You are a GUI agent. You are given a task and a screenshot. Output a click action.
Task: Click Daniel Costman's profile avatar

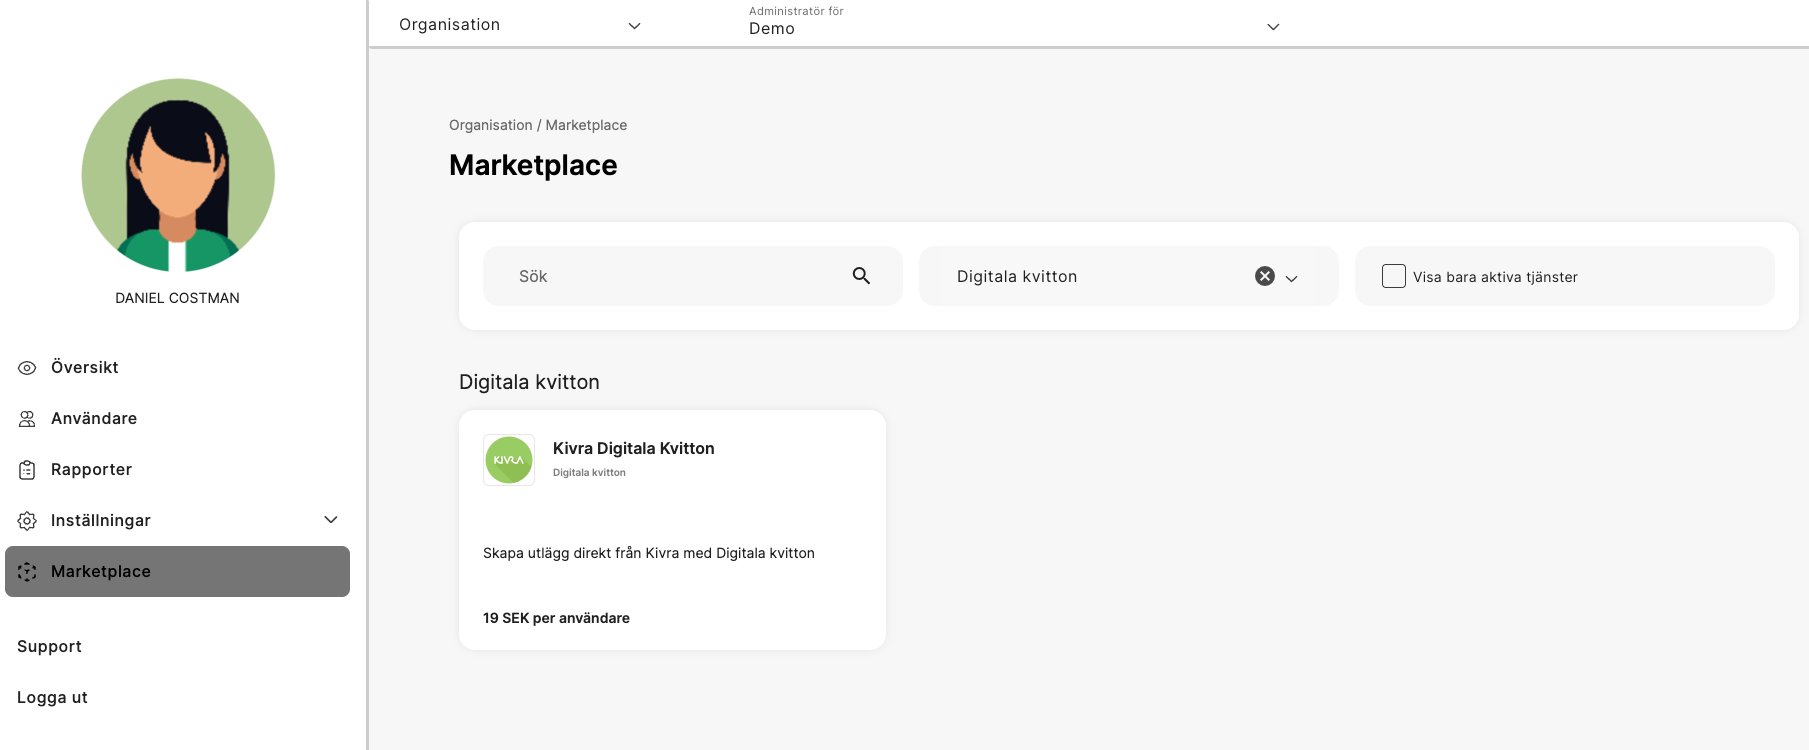point(178,175)
